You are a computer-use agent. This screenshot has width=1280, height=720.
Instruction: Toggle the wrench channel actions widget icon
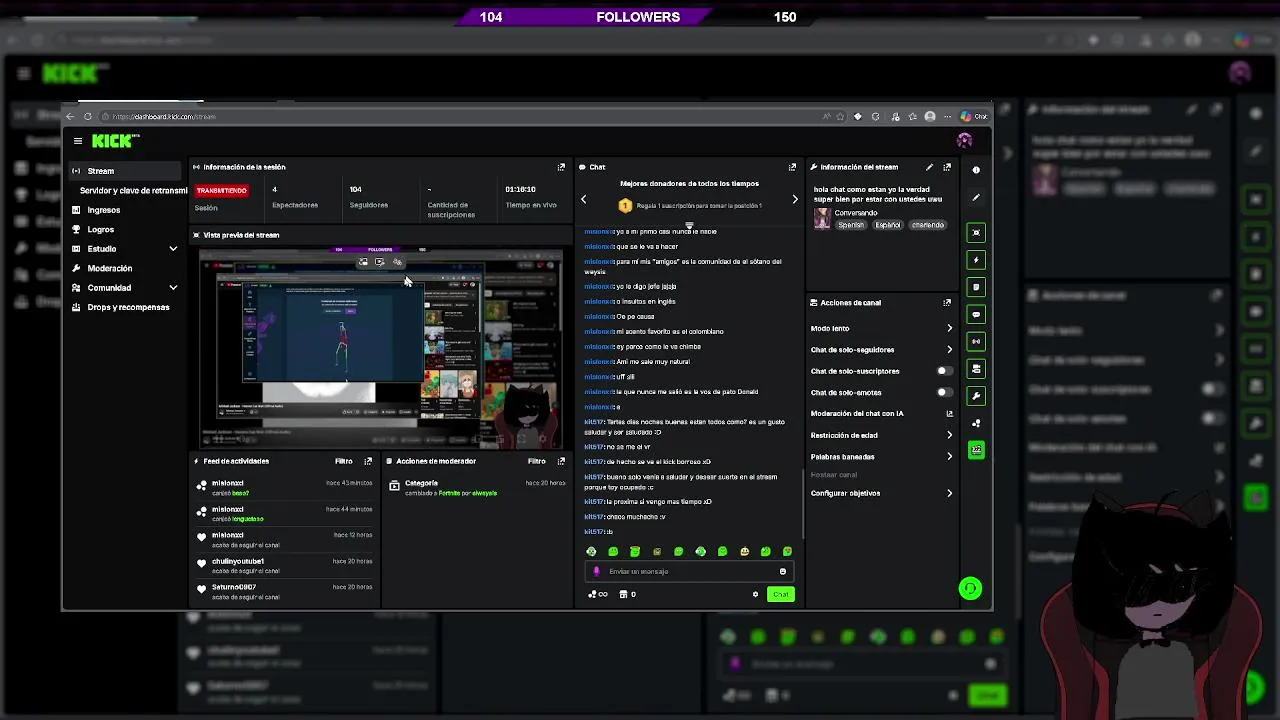[976, 396]
